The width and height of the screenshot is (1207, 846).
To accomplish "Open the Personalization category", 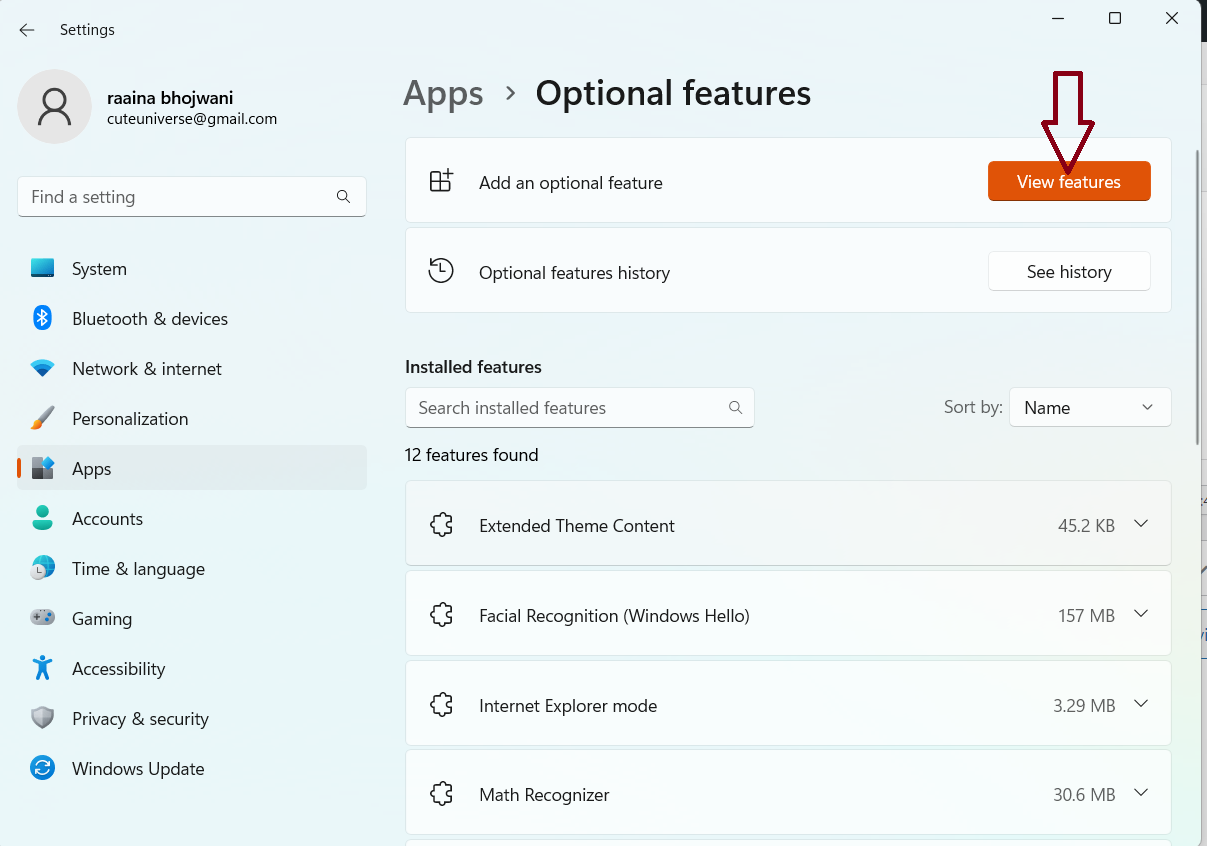I will pyautogui.click(x=129, y=419).
